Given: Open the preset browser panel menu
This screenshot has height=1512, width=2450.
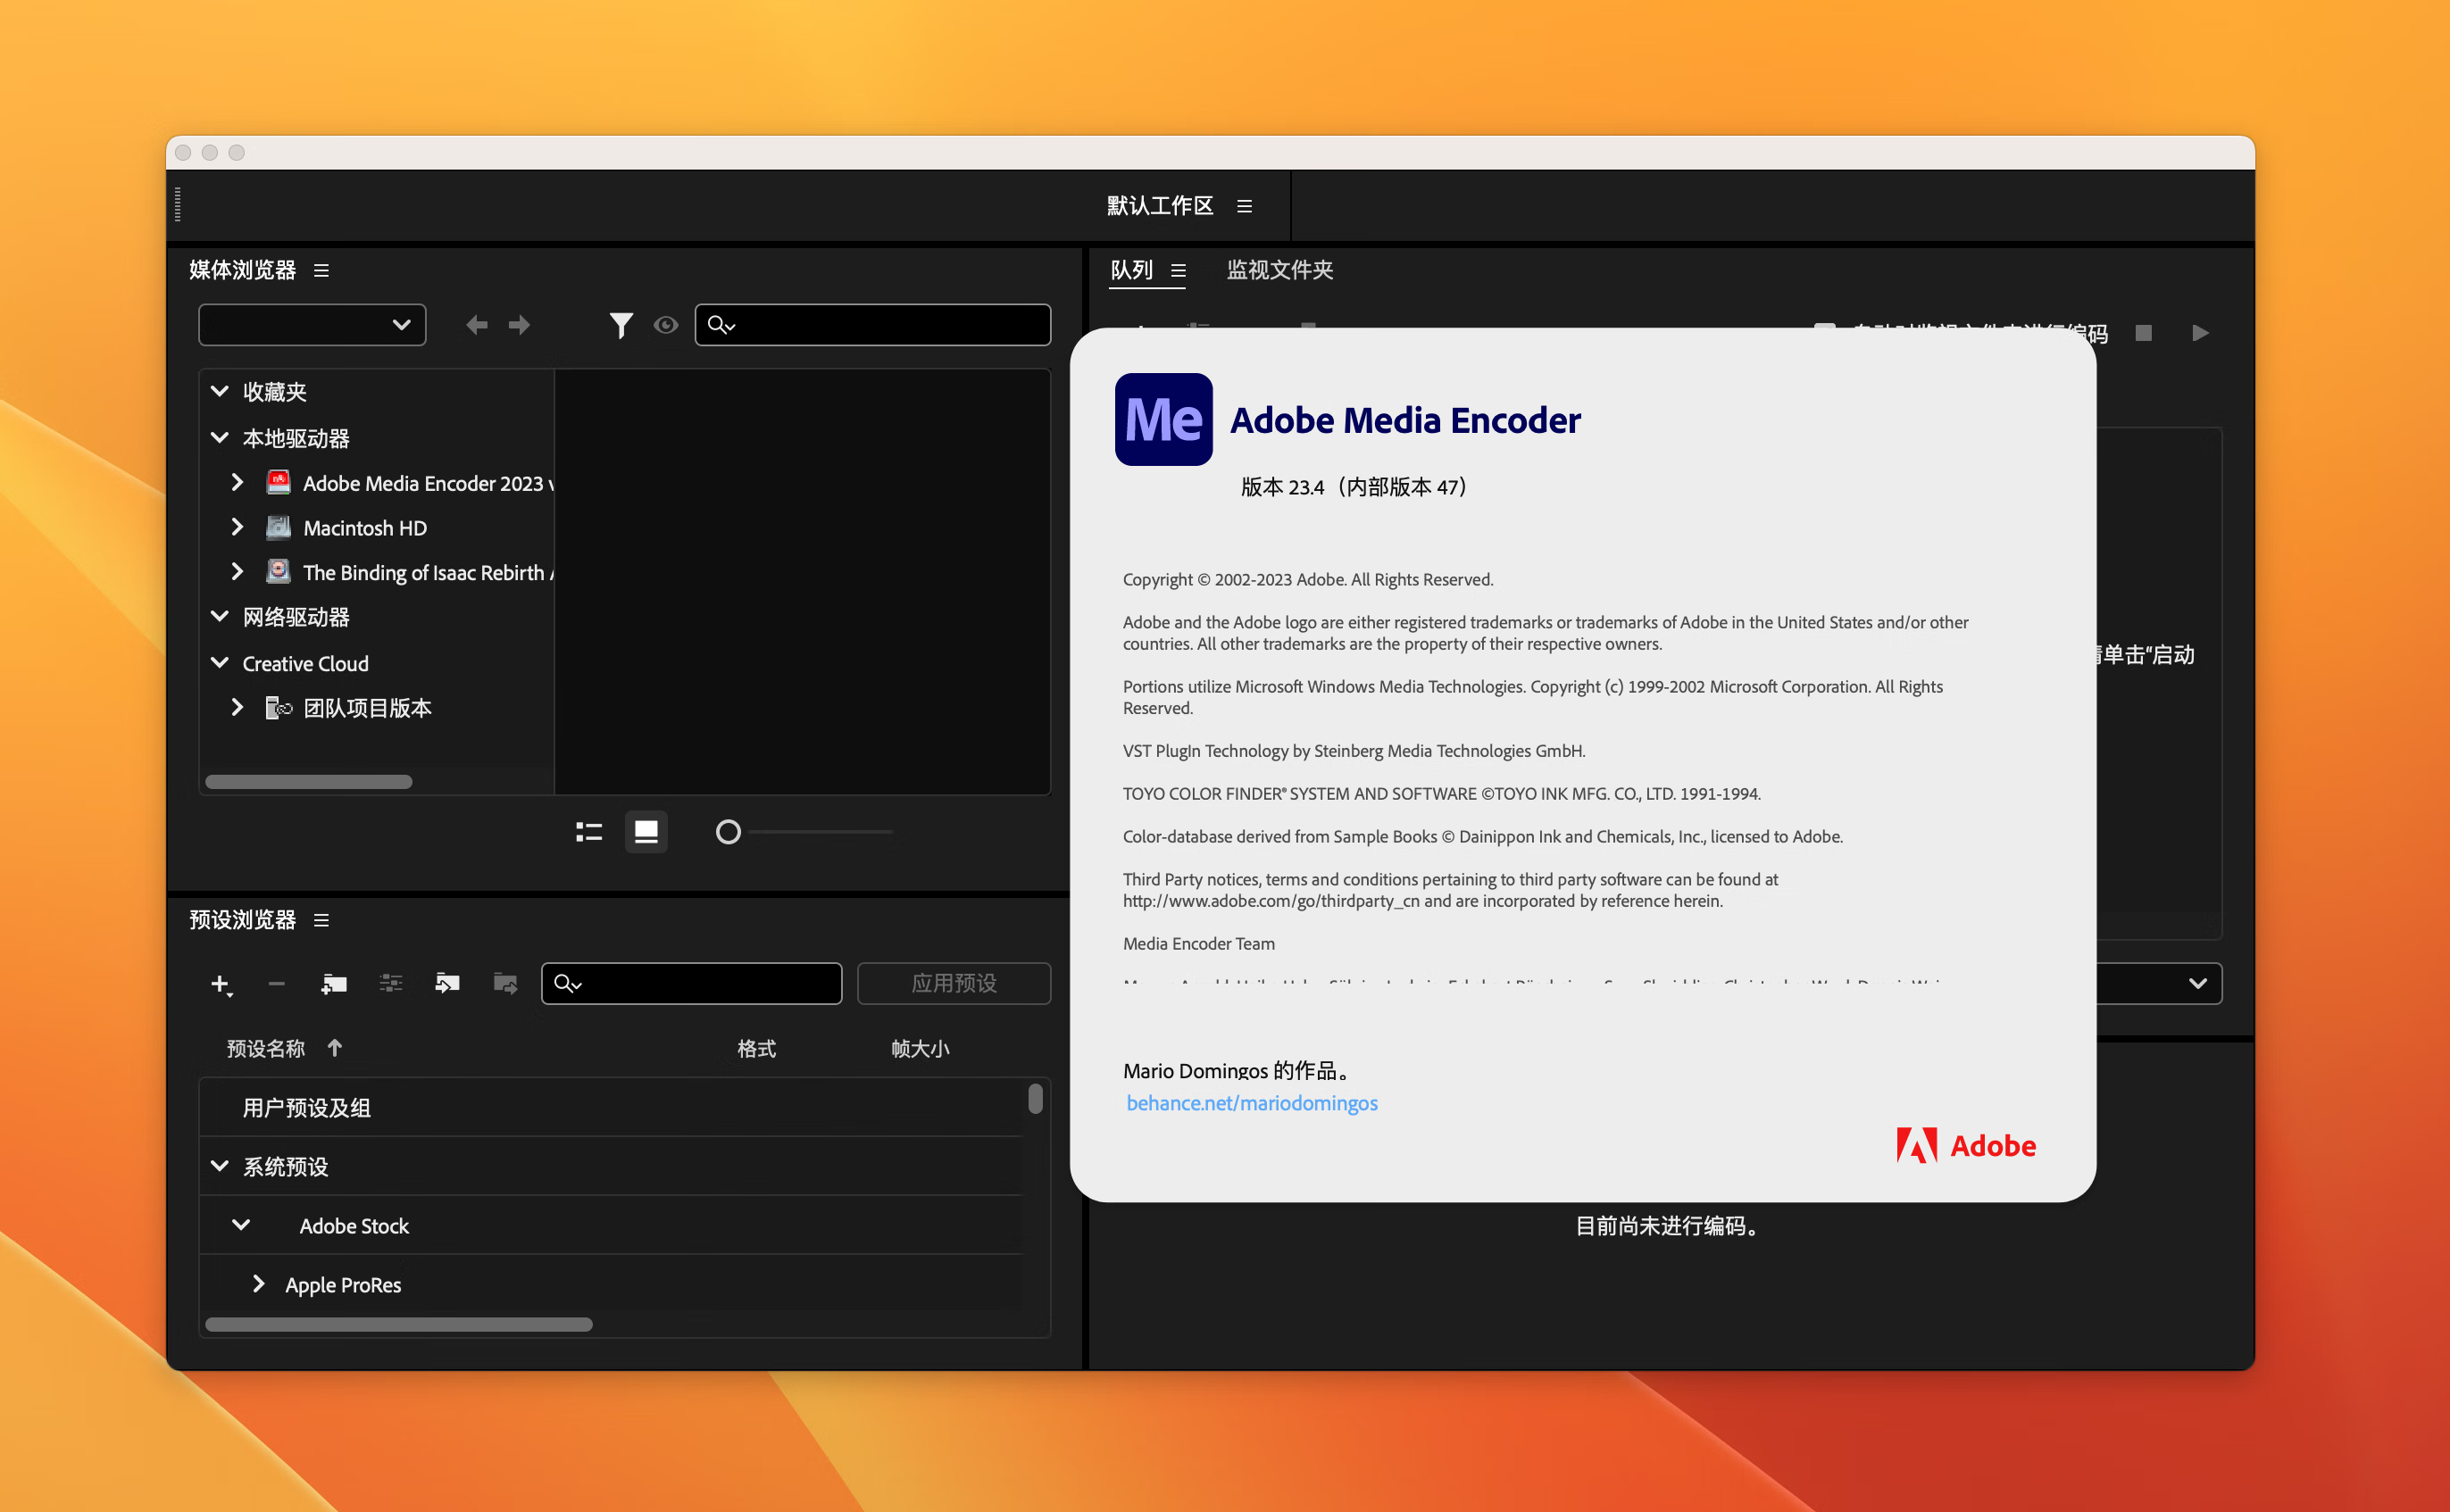Looking at the screenshot, I should click(321, 919).
